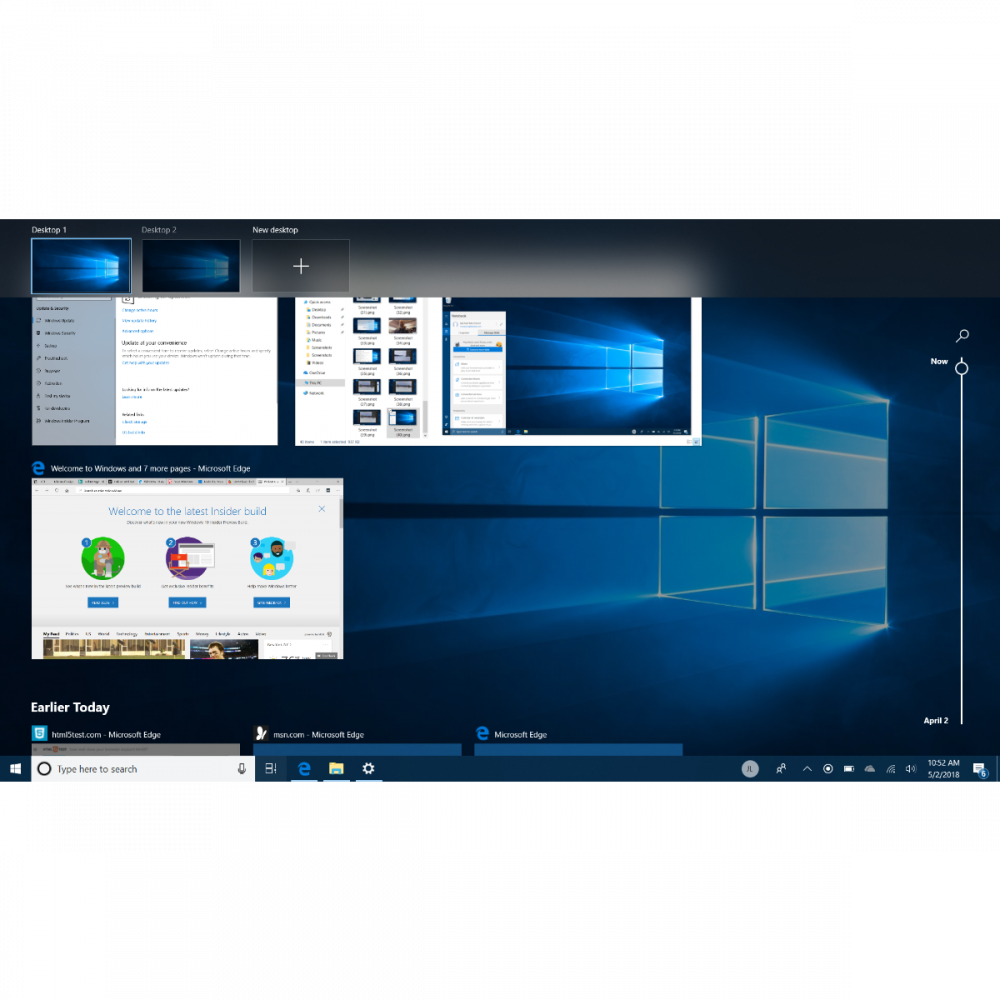Open the Start menu
Viewport: 1000px width, 1000px height.
(16, 769)
